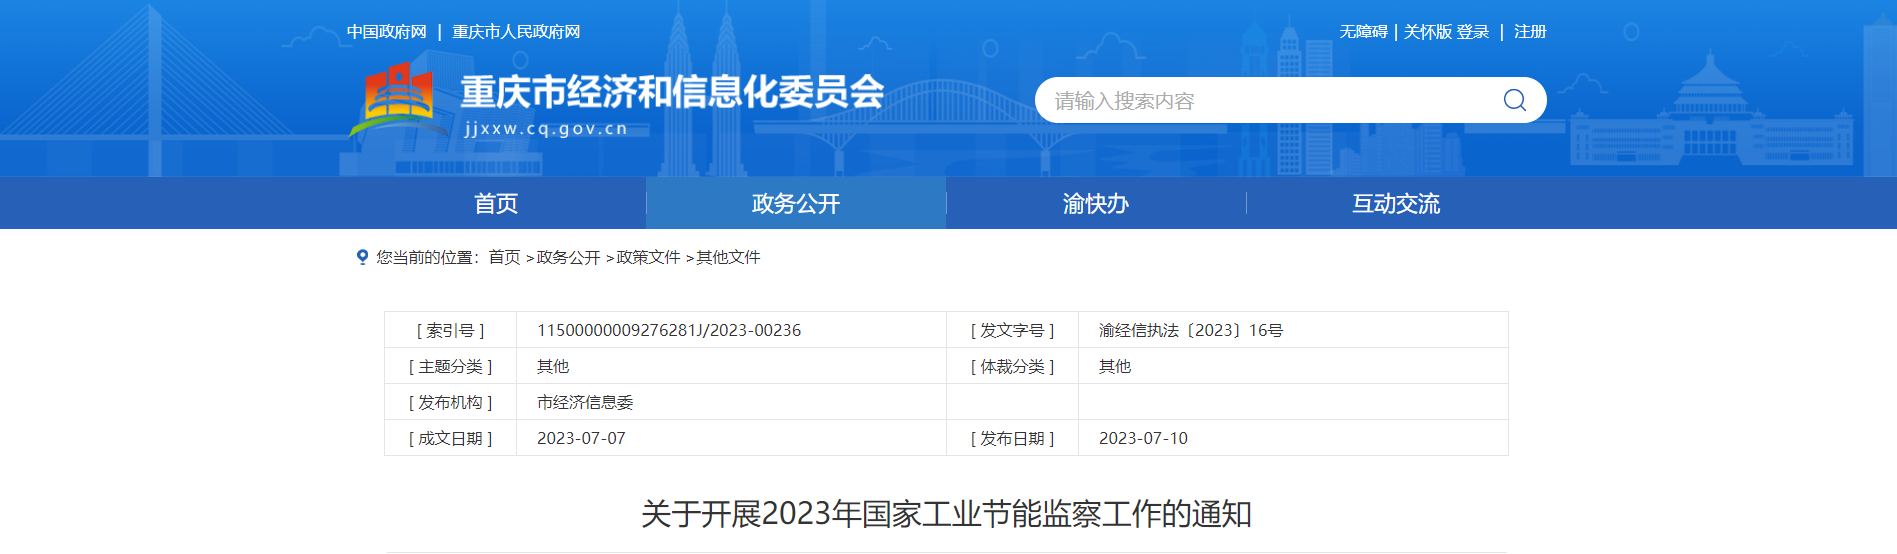Open the 渝快办 navigation item

1096,204
